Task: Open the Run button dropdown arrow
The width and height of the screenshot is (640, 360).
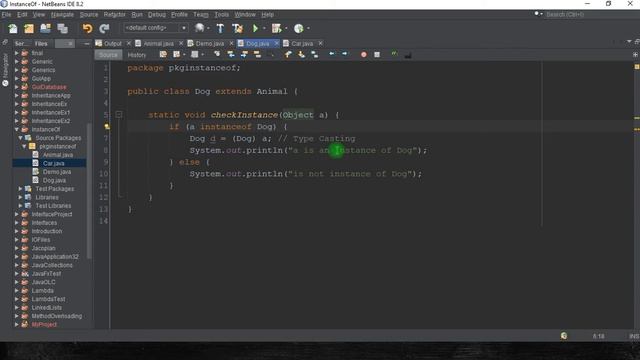Action: coord(264,28)
